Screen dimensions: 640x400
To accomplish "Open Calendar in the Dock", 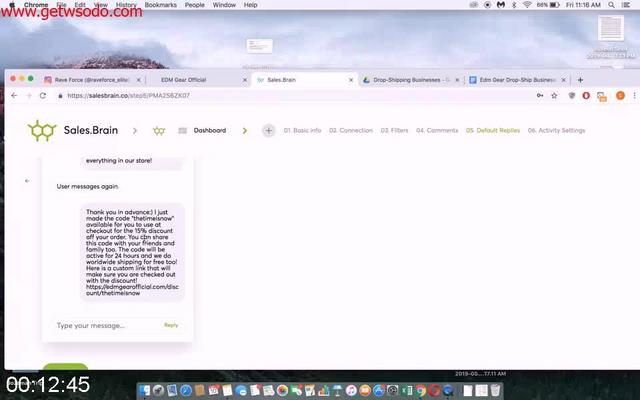I will tap(213, 391).
